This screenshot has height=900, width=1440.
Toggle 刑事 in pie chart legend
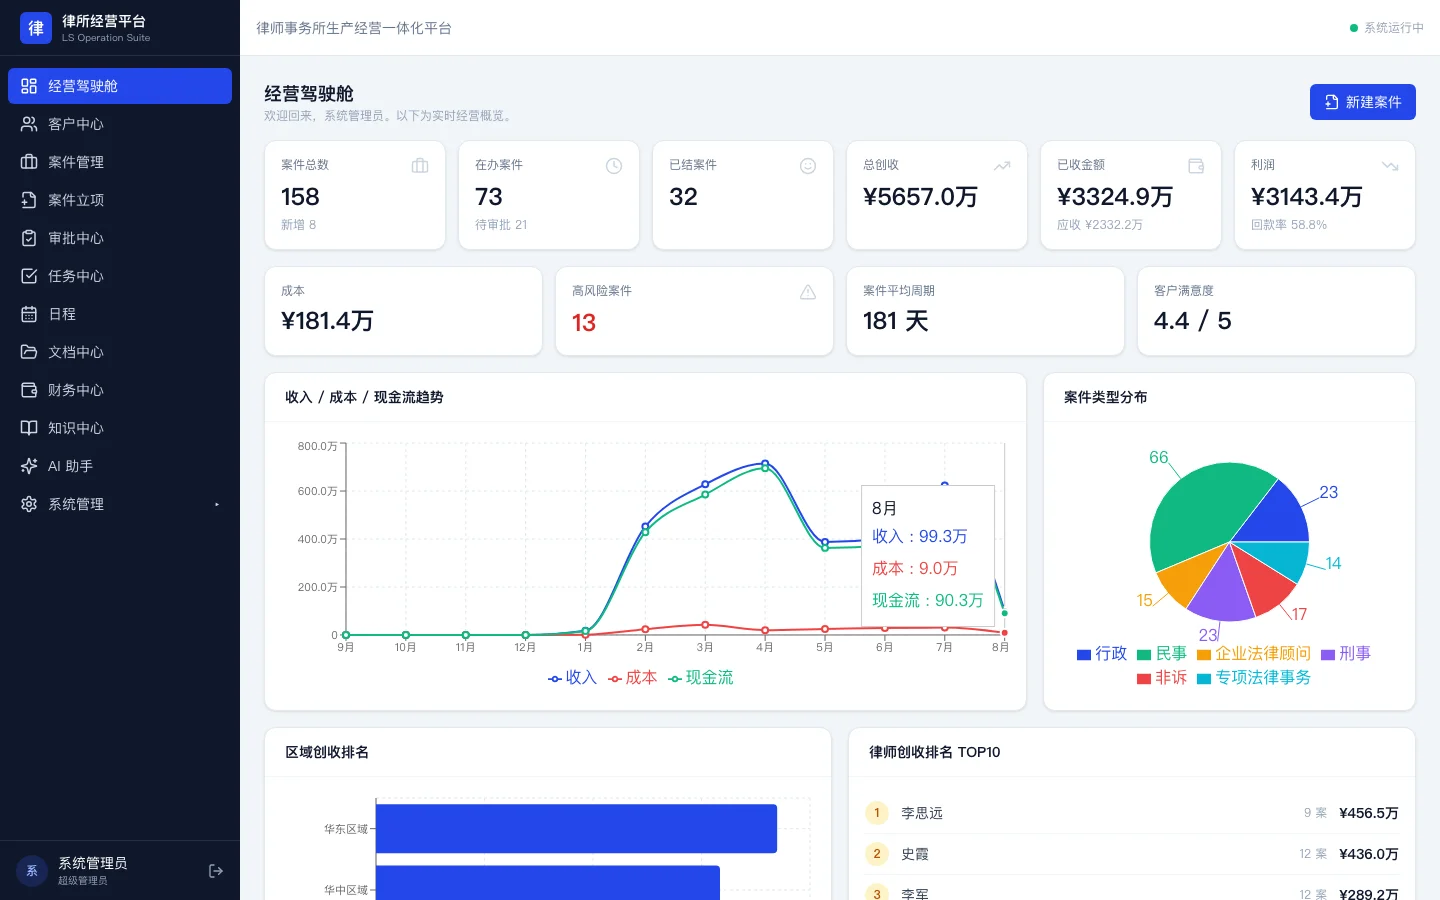(x=1345, y=654)
